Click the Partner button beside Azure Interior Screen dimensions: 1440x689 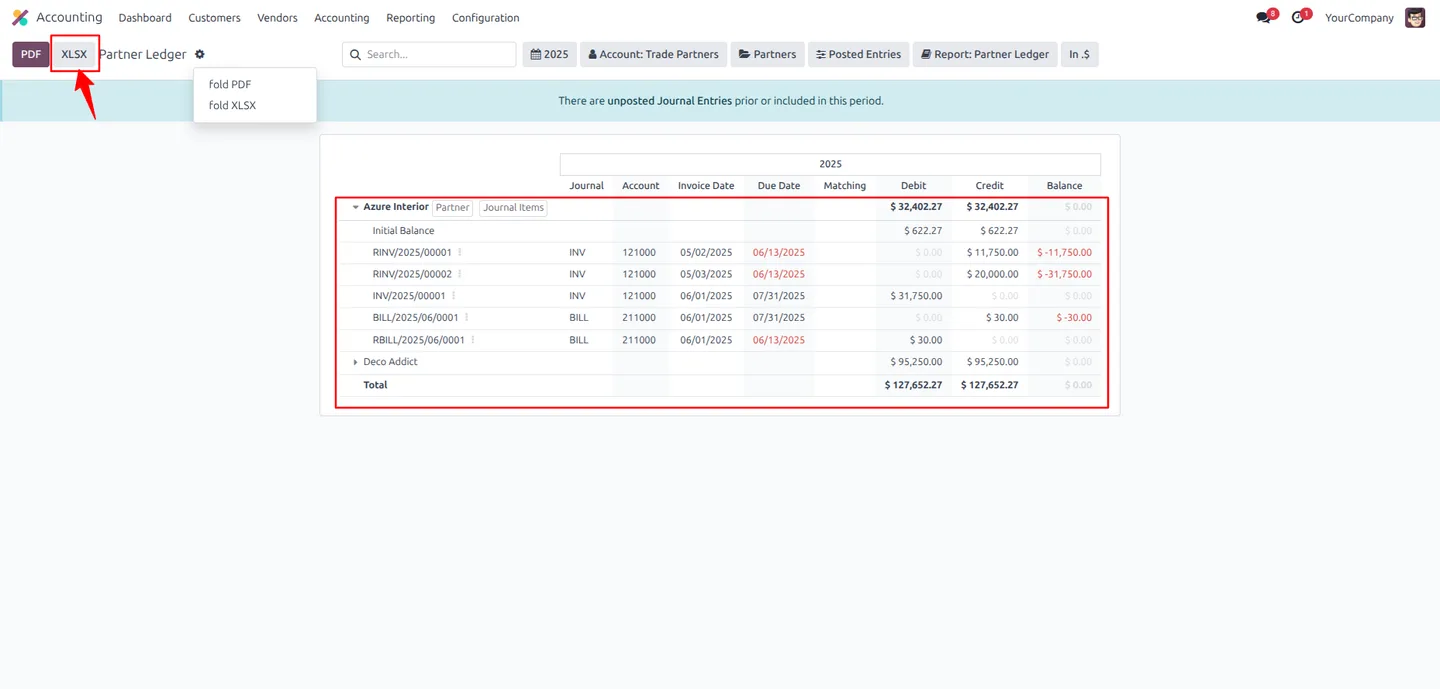(452, 208)
